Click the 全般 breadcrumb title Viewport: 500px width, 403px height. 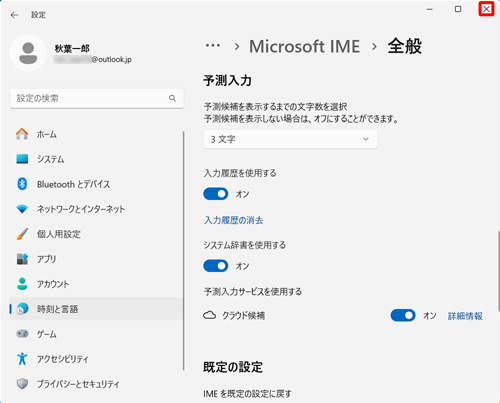click(405, 46)
